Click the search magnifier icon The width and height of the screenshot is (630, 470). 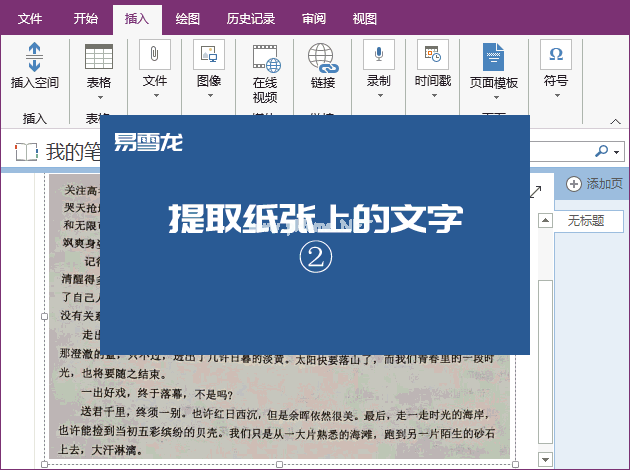[x=601, y=151]
